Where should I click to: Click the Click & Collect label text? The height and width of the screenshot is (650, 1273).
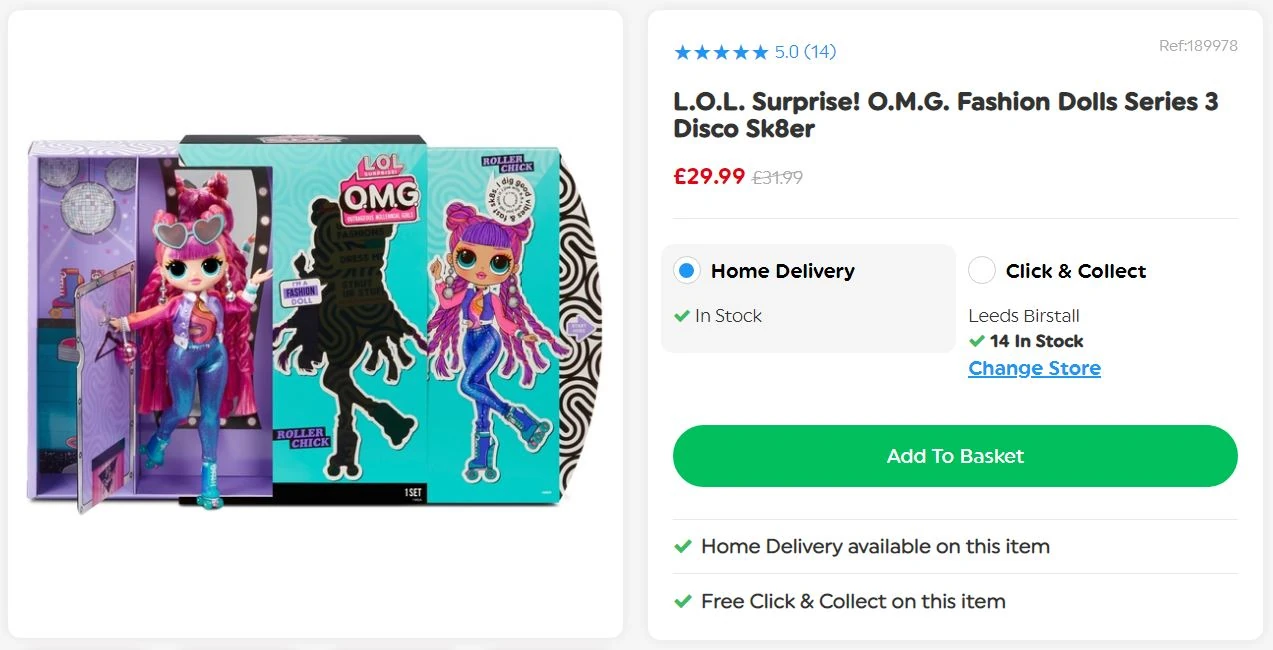(x=1076, y=271)
